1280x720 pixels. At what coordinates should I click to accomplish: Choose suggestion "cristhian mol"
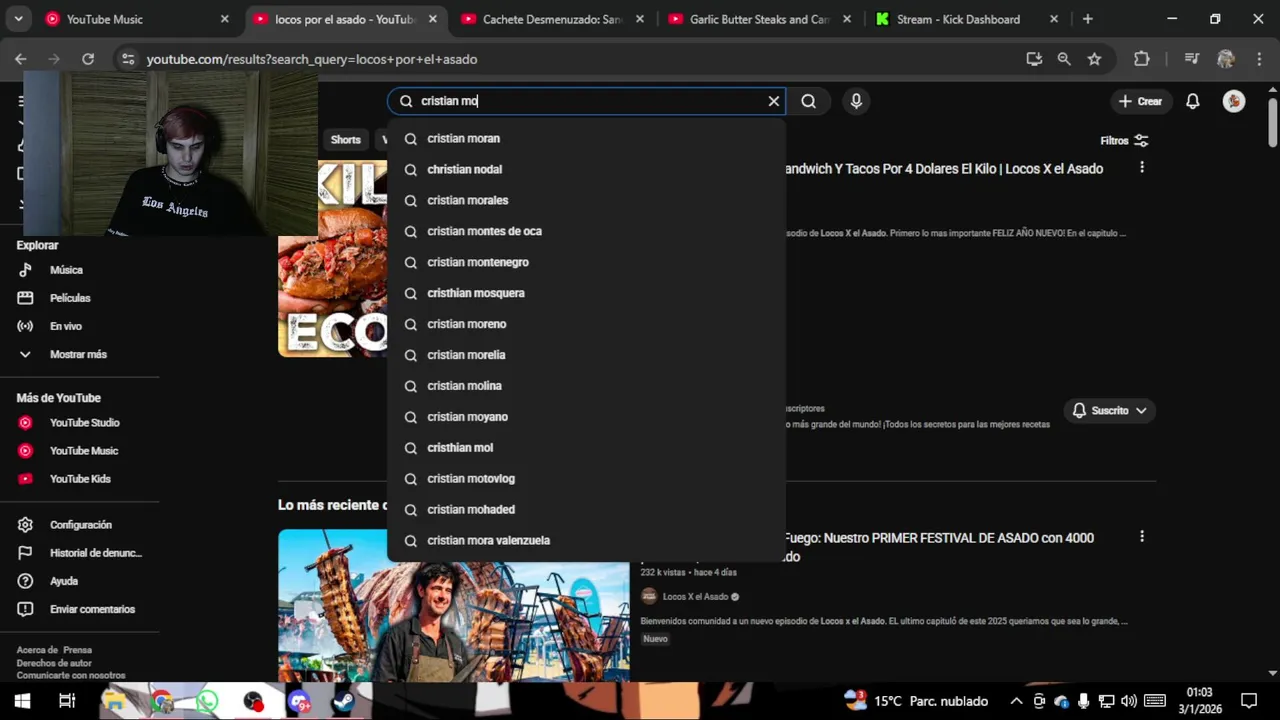pos(587,449)
